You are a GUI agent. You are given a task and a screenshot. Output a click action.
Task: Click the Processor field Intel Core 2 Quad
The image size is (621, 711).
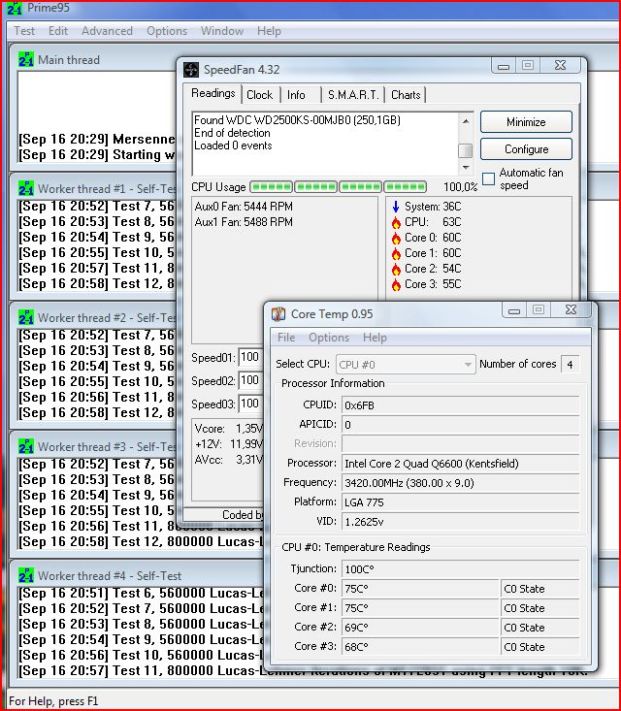pyautogui.click(x=461, y=463)
